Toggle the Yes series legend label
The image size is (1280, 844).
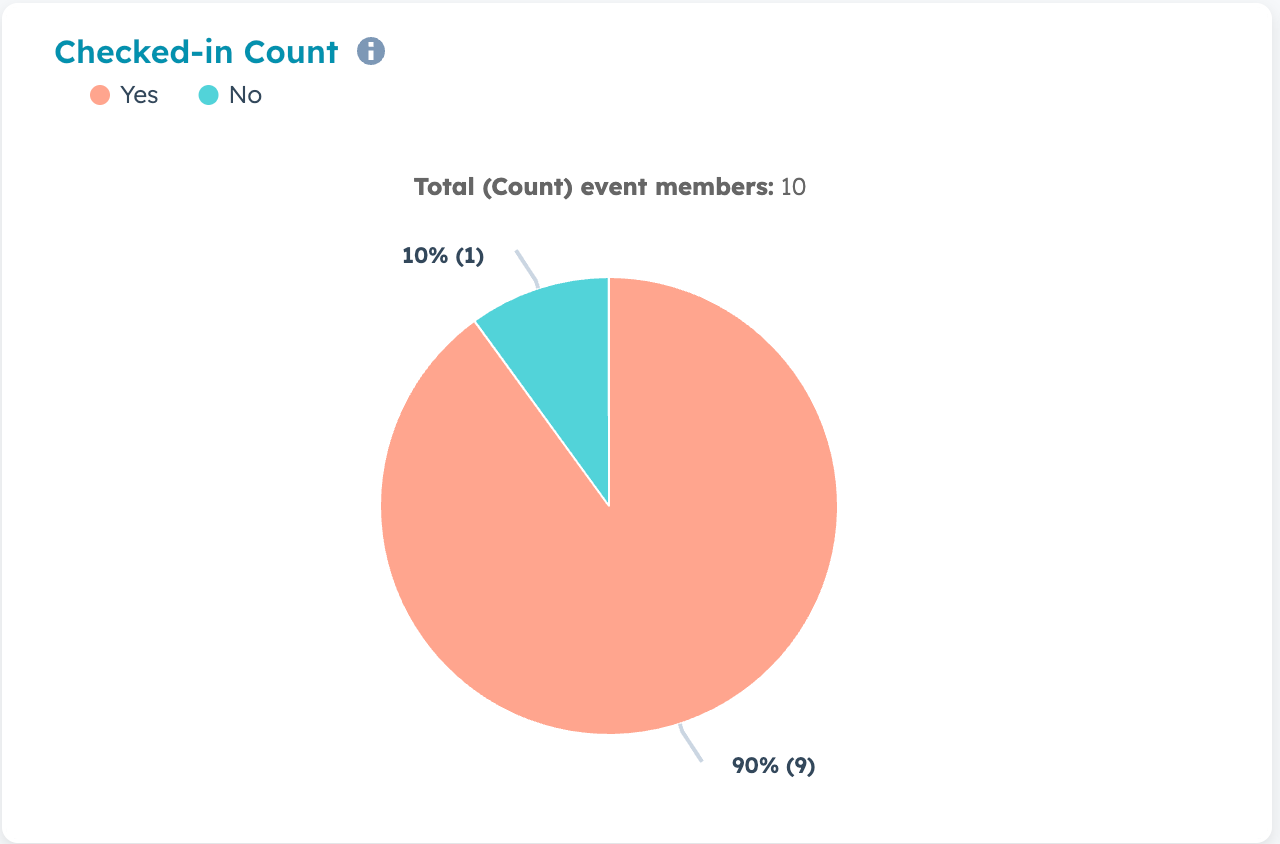pos(139,96)
